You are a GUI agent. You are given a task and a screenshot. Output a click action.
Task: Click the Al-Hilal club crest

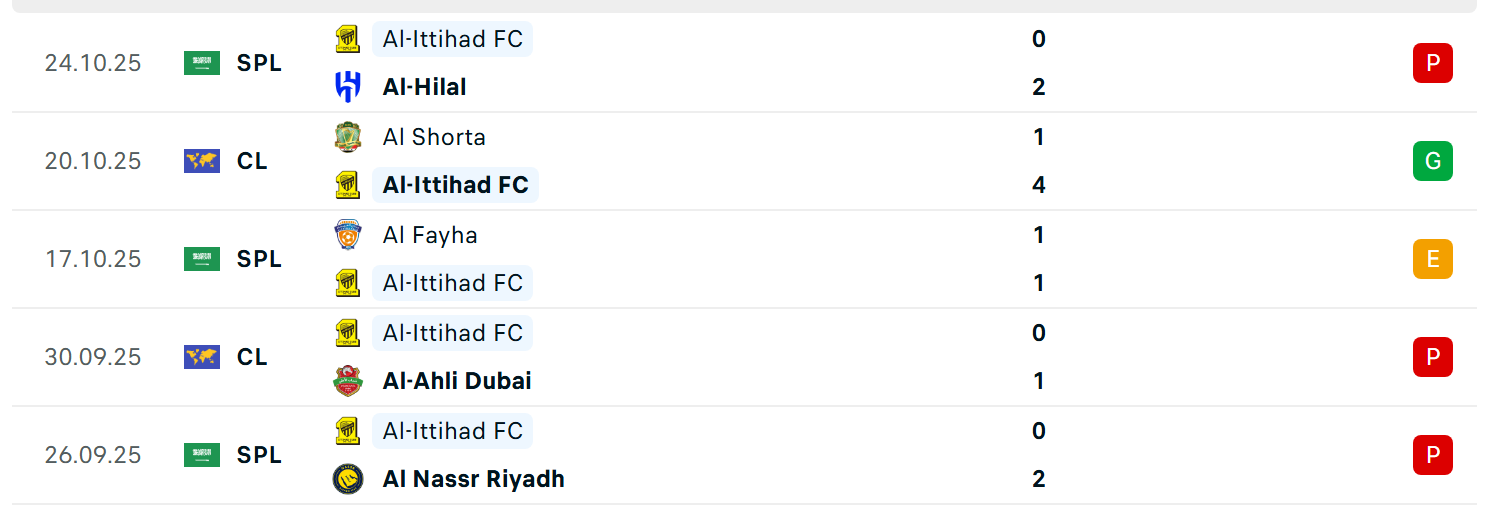(347, 87)
